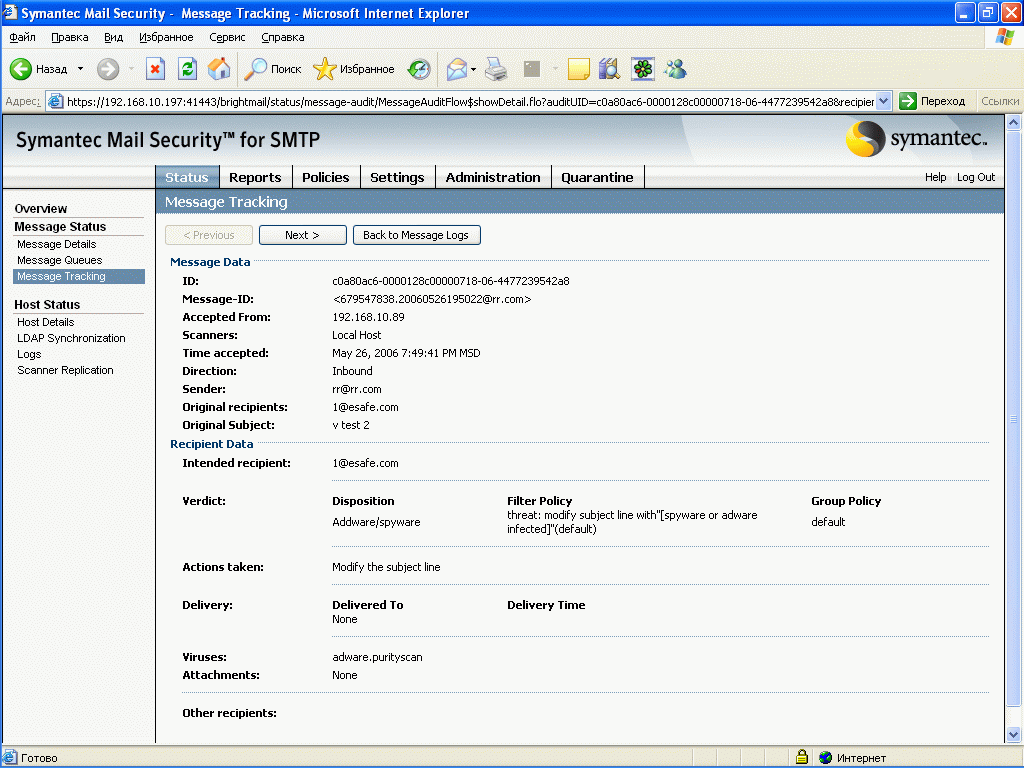Expand the address bar URL dropdown
Screen dimensions: 1024x768
point(884,101)
